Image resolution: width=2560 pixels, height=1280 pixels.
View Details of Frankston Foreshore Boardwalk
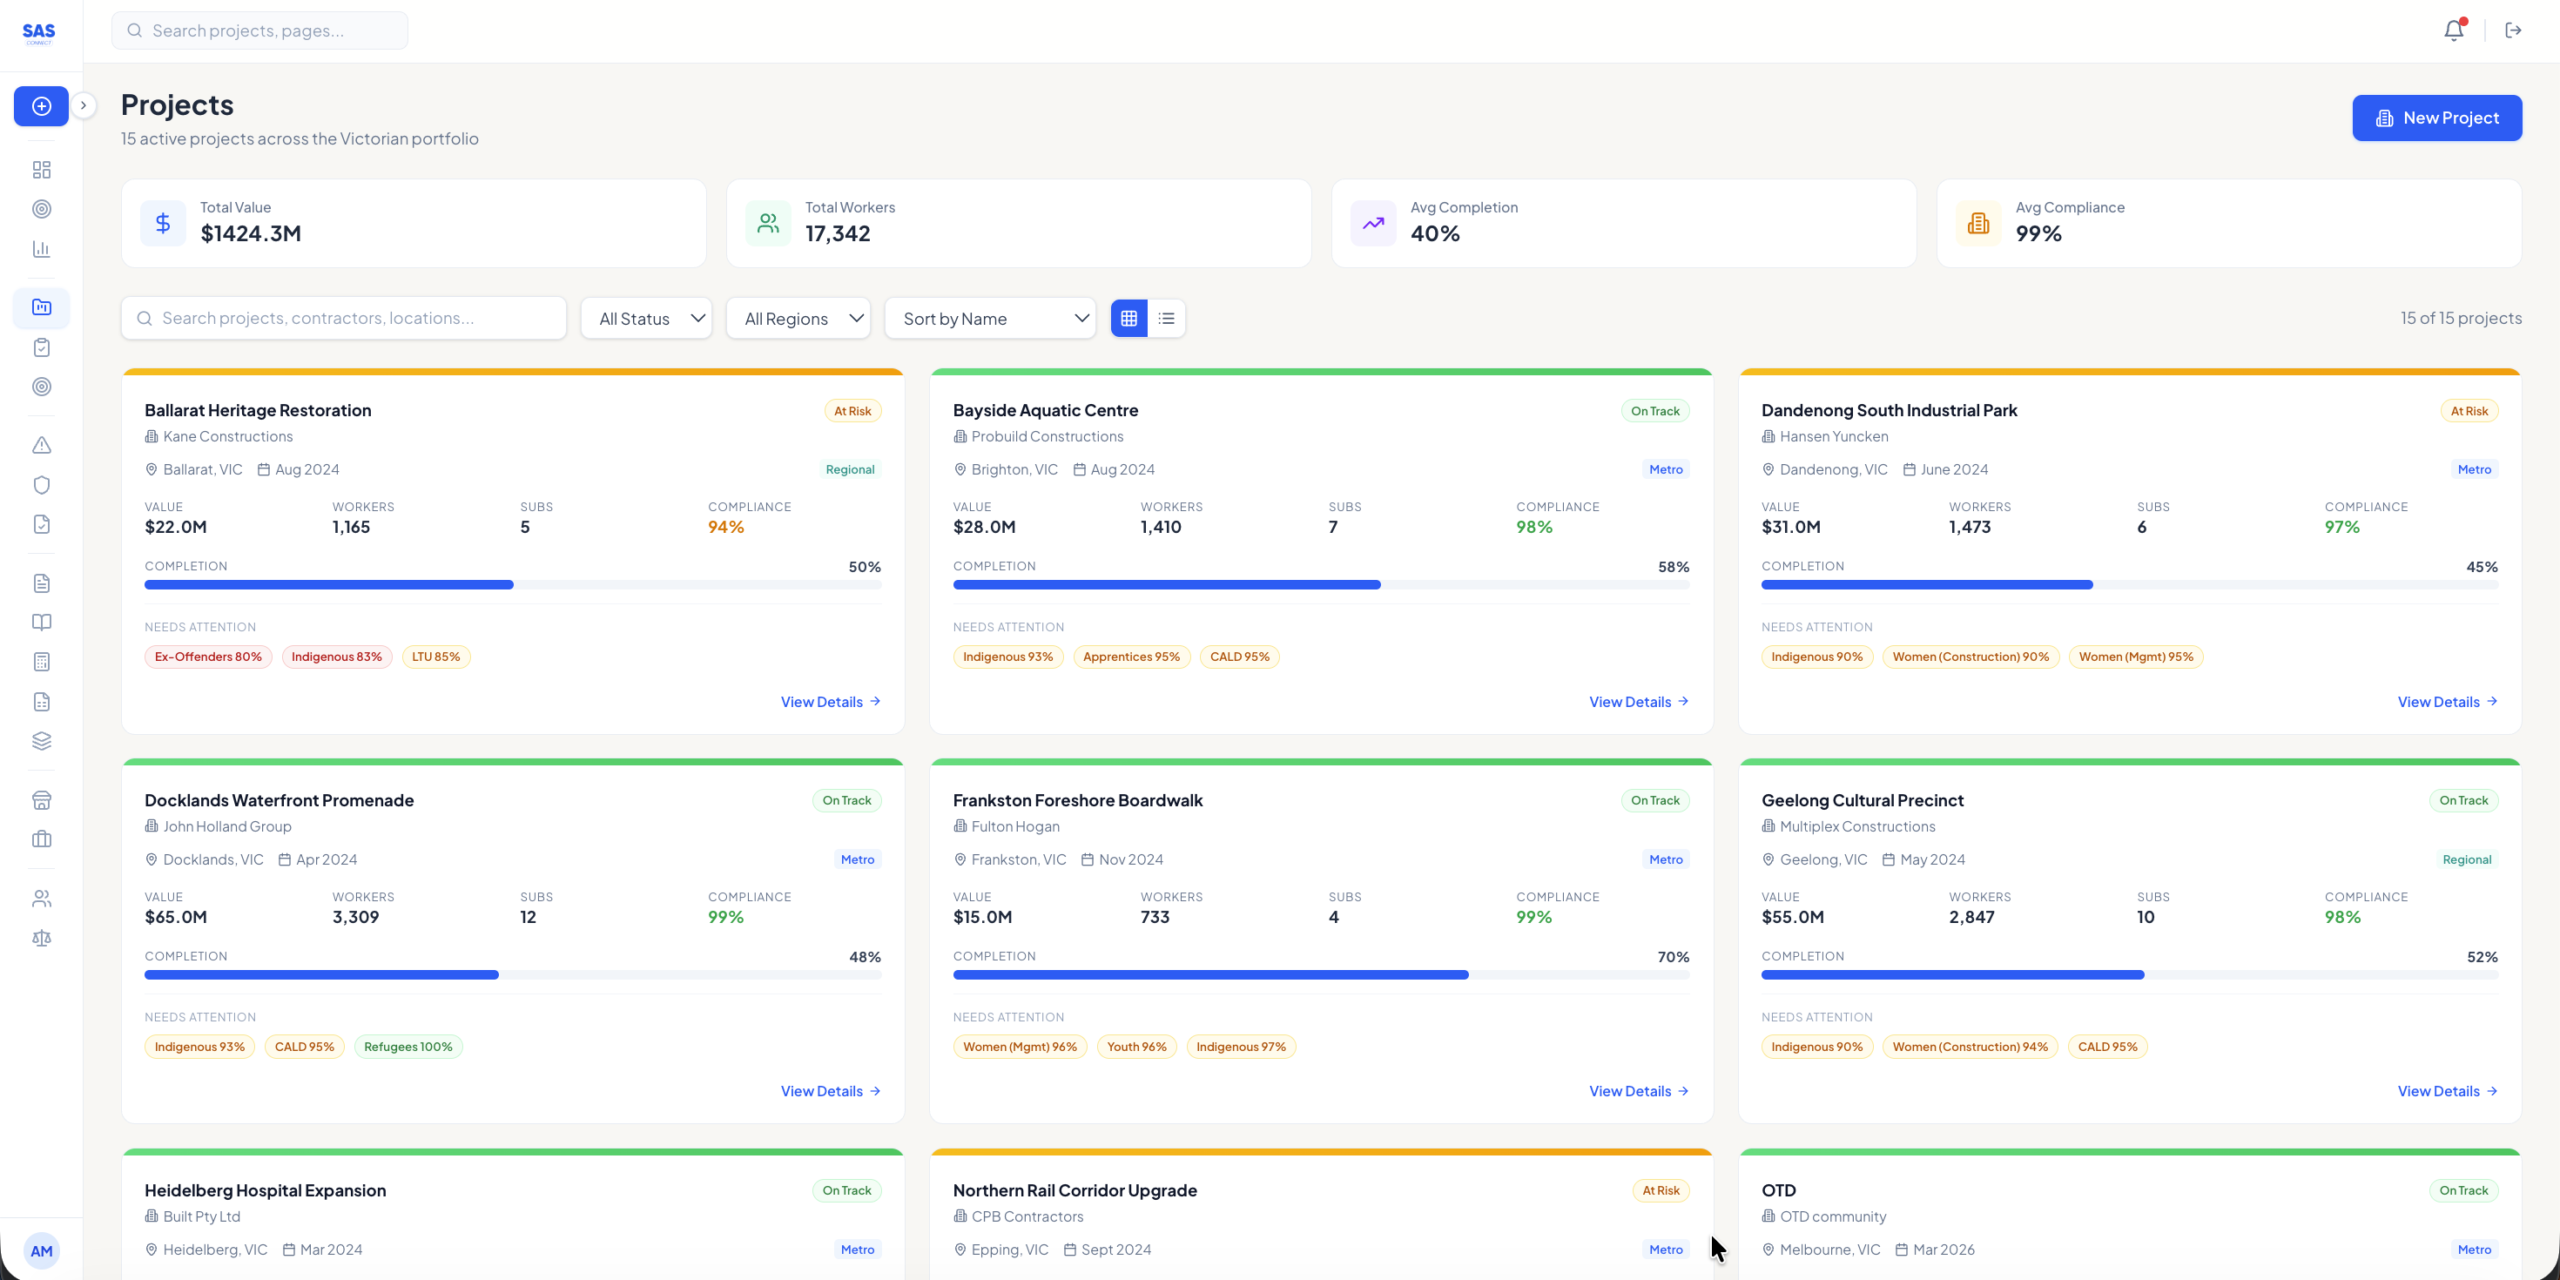click(x=1639, y=1091)
